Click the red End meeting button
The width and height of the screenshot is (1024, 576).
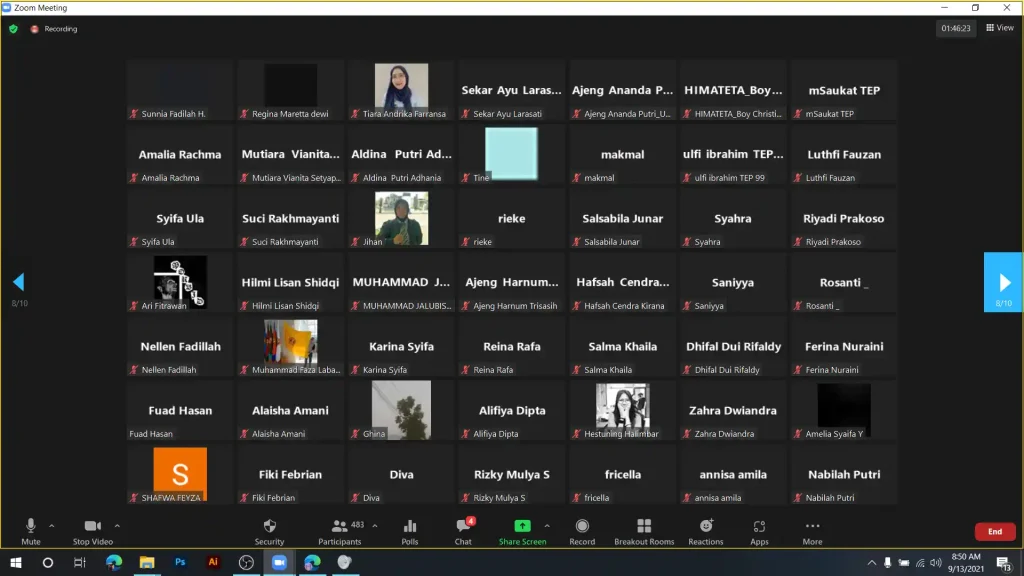[995, 532]
